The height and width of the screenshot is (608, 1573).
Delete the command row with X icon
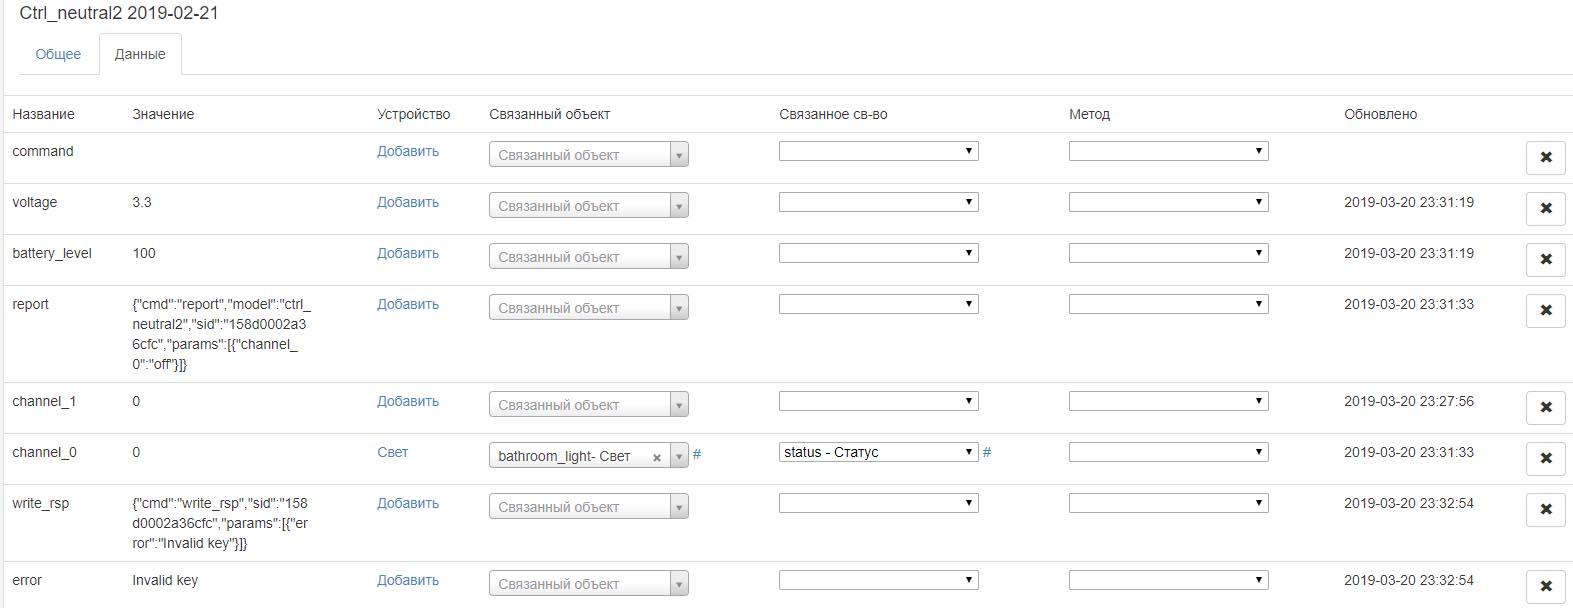(x=1545, y=157)
